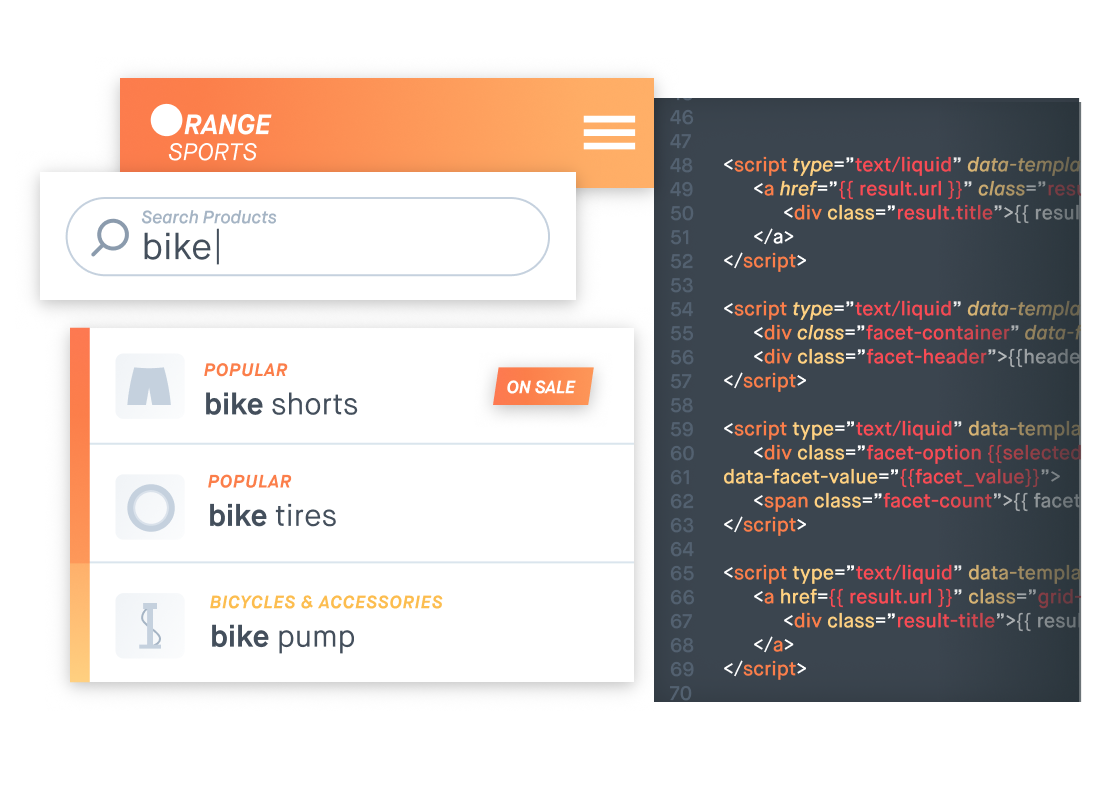The width and height of the screenshot is (1120, 800).
Task: Select the bike shorts thumbnail icon
Action: click(149, 386)
